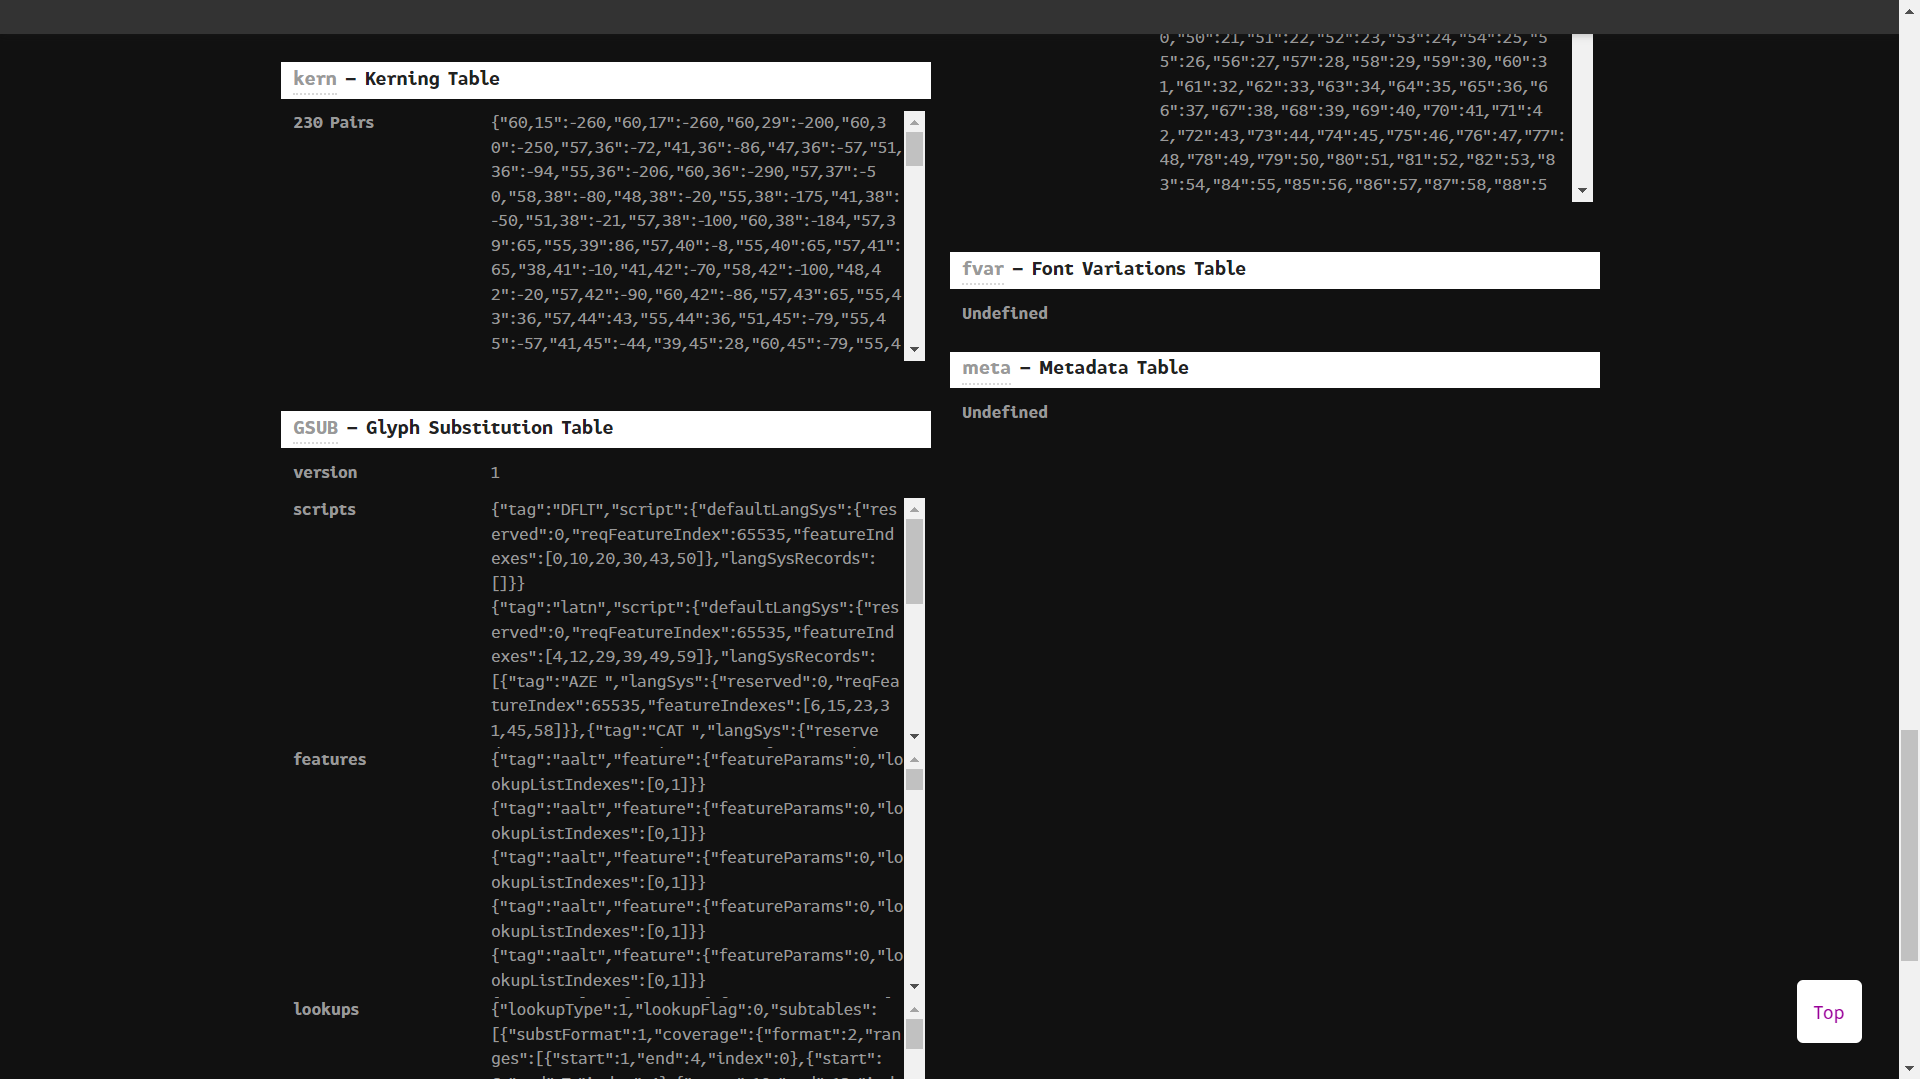This screenshot has width=1920, height=1079.
Task: Click the down arrow of the features field scrollbar
Action: 913,985
